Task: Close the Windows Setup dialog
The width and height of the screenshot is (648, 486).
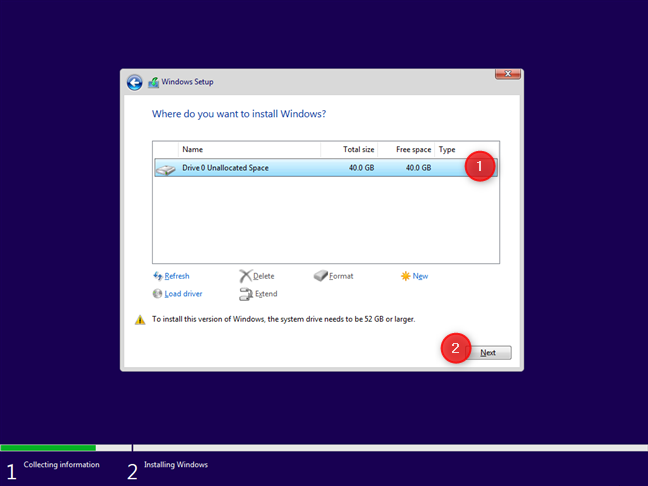Action: [x=508, y=74]
